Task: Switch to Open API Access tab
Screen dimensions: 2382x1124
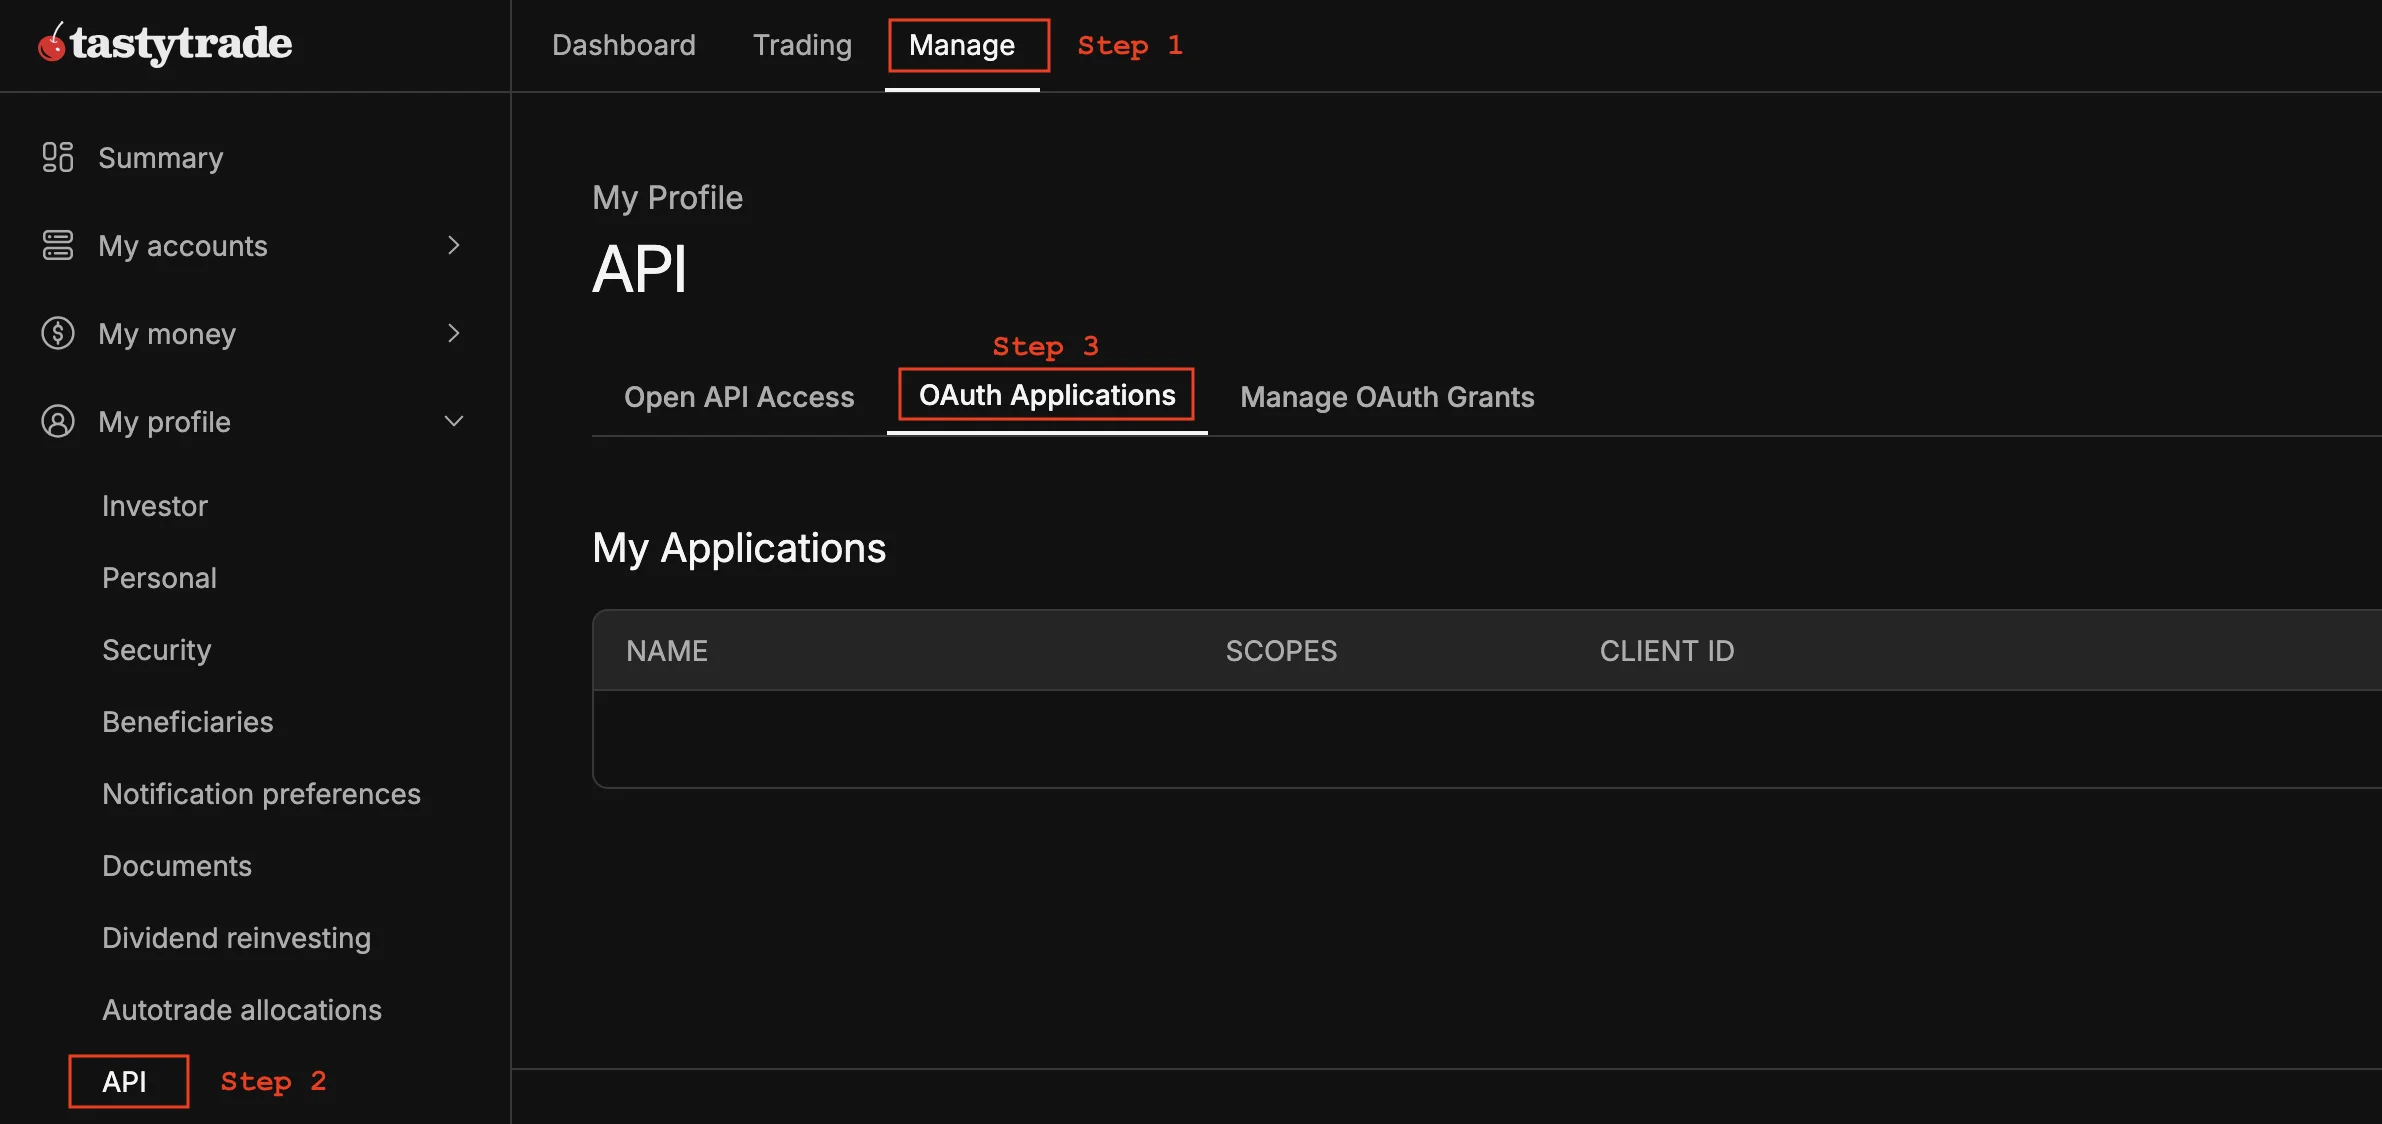Action: click(x=739, y=396)
